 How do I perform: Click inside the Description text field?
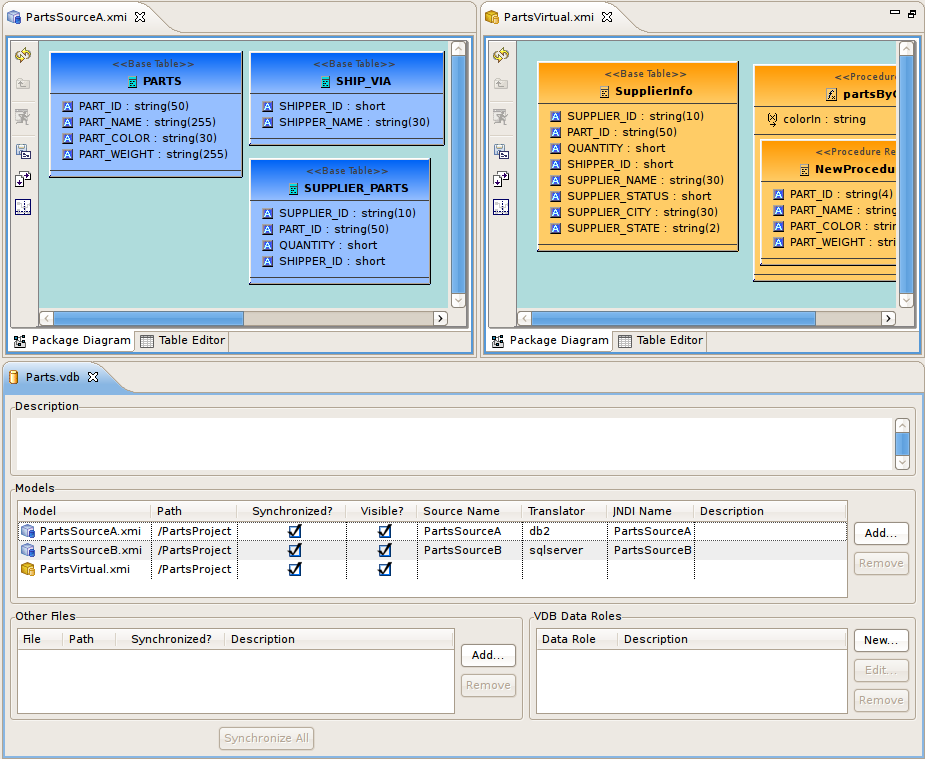pos(450,435)
